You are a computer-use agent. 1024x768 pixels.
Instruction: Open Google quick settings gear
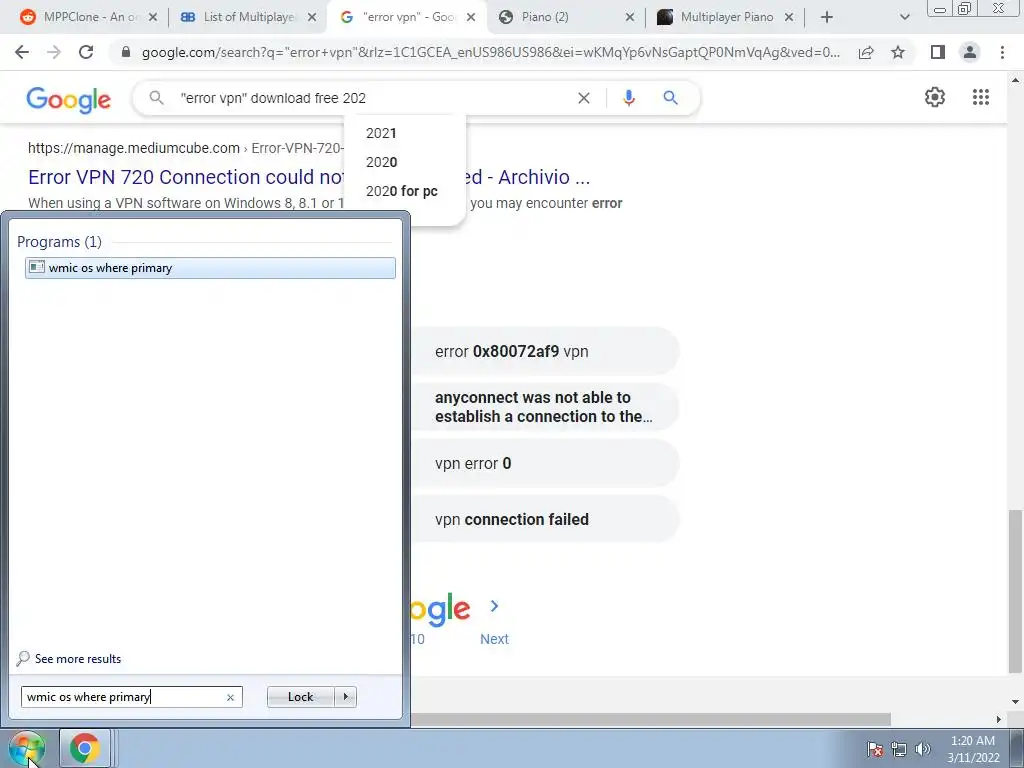coord(935,97)
